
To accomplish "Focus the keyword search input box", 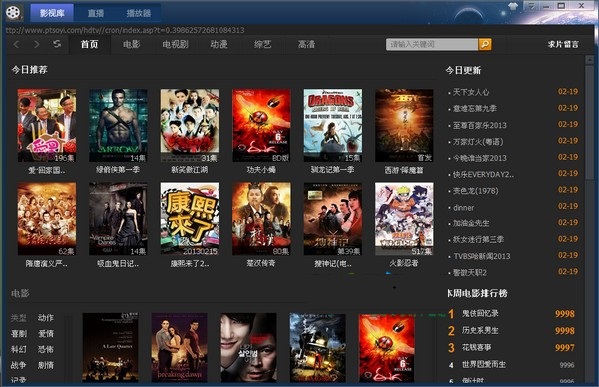I will [432, 44].
